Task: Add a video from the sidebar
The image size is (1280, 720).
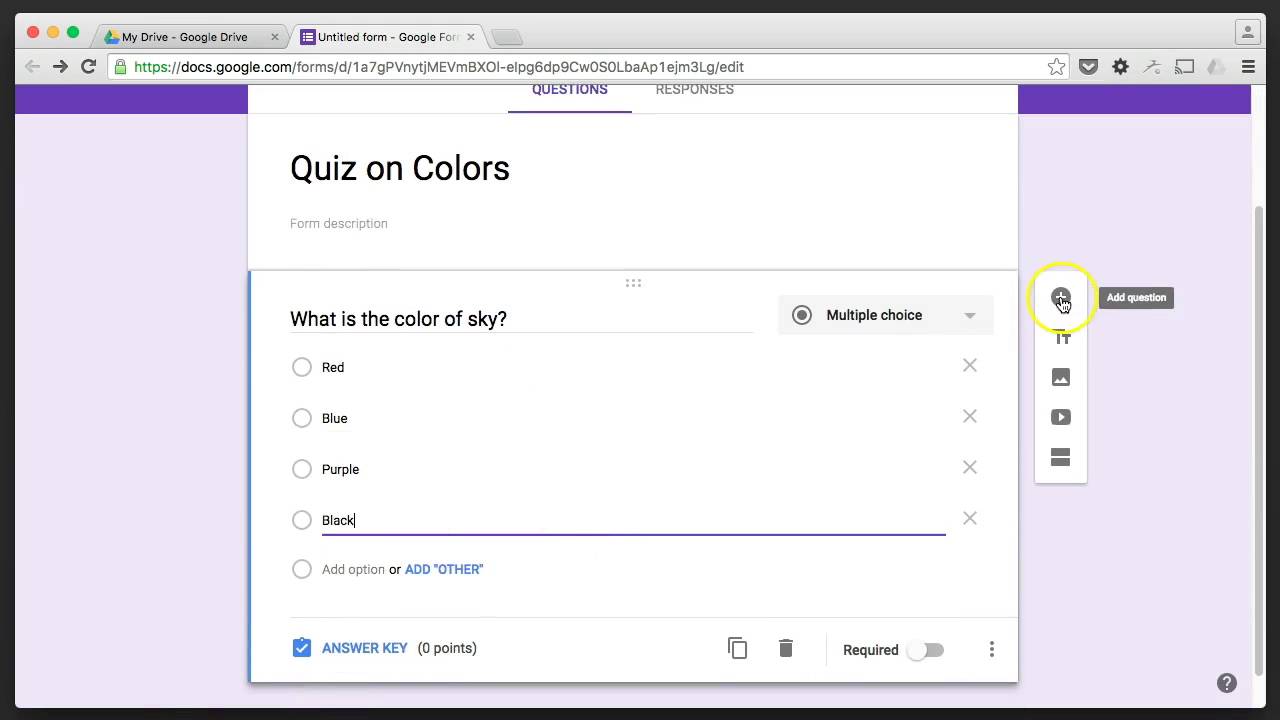Action: click(x=1060, y=417)
